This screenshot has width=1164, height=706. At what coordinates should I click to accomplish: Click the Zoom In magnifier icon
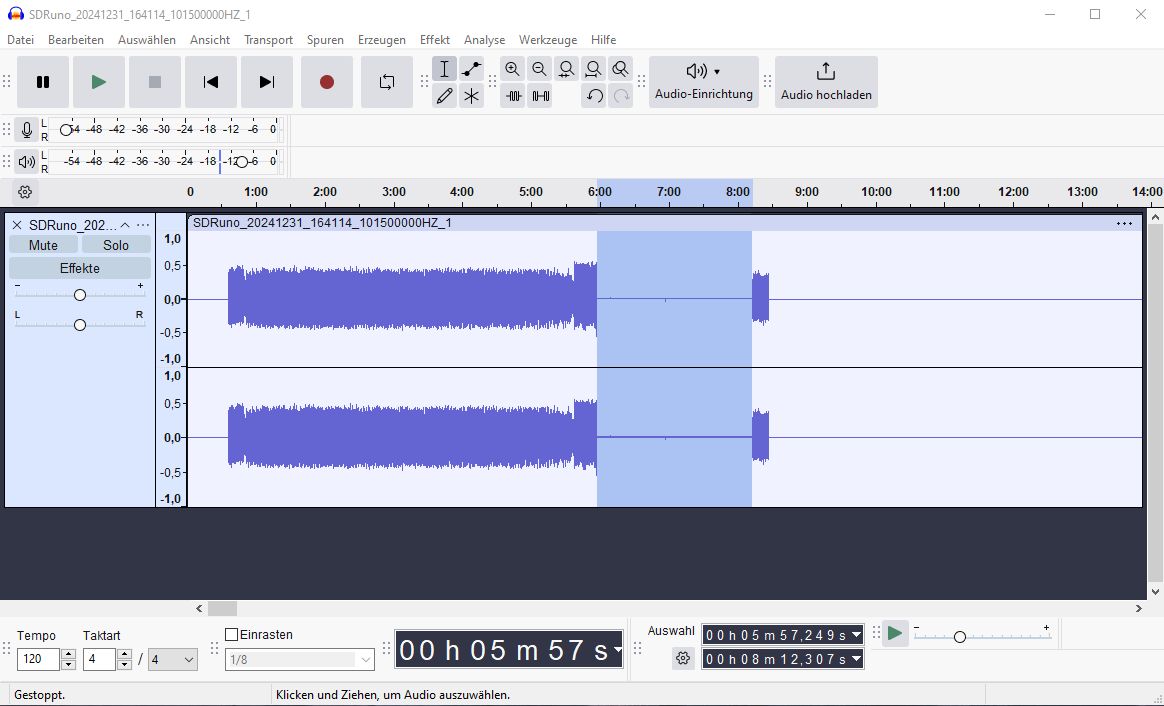(x=513, y=69)
